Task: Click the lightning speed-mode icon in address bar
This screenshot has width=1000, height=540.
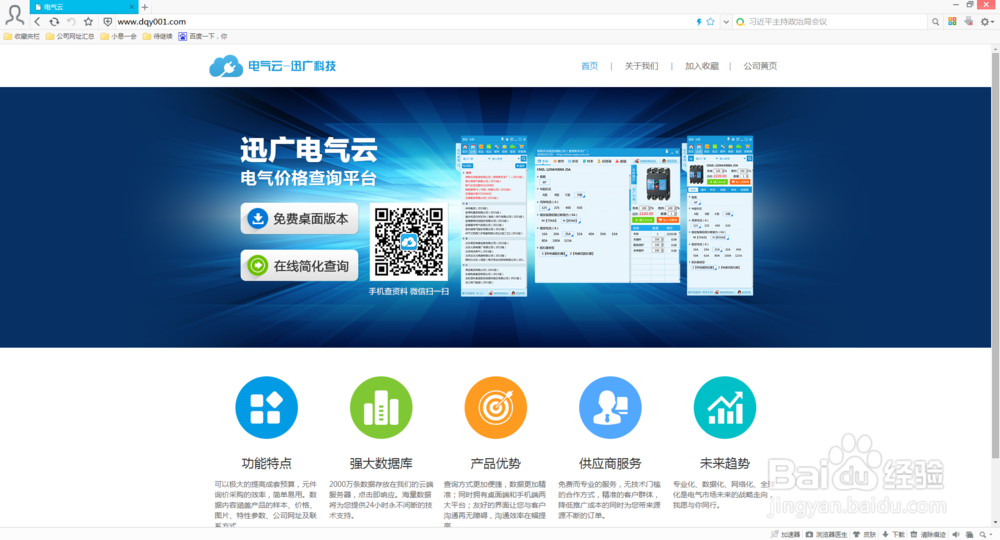Action: 699,22
